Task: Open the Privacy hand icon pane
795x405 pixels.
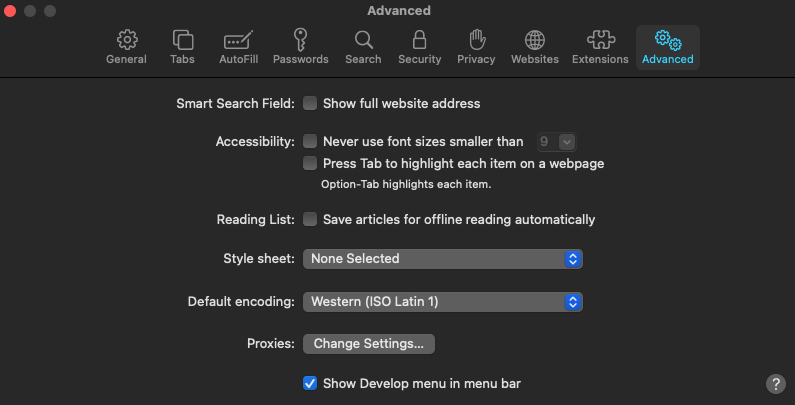Action: coord(476,48)
